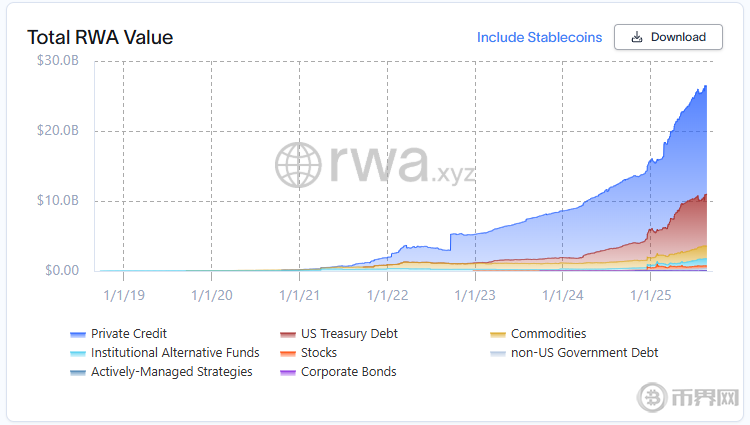Click the 1/1/25 x-axis label
The image size is (750, 425).
pyautogui.click(x=649, y=295)
